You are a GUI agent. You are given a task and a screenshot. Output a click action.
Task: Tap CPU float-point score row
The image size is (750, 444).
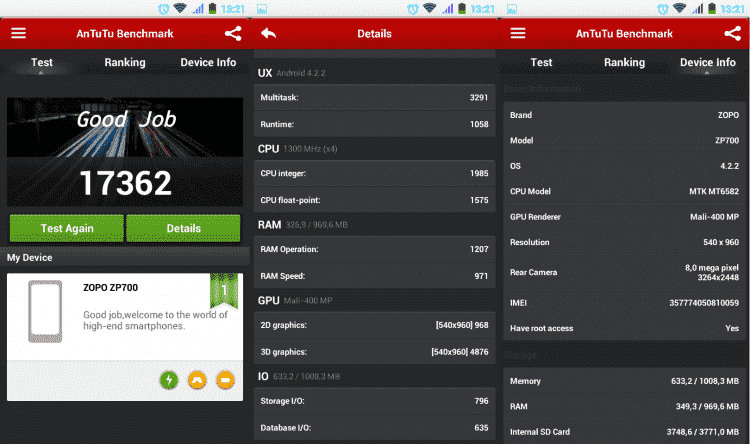pyautogui.click(x=375, y=200)
